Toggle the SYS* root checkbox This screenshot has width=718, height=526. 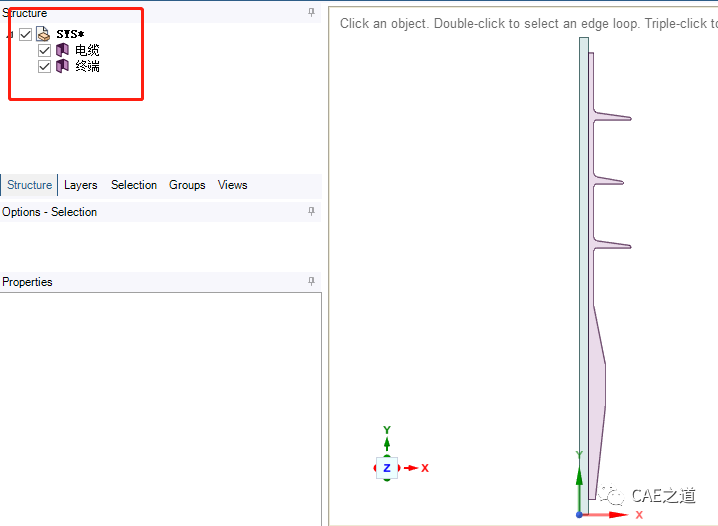click(26, 34)
